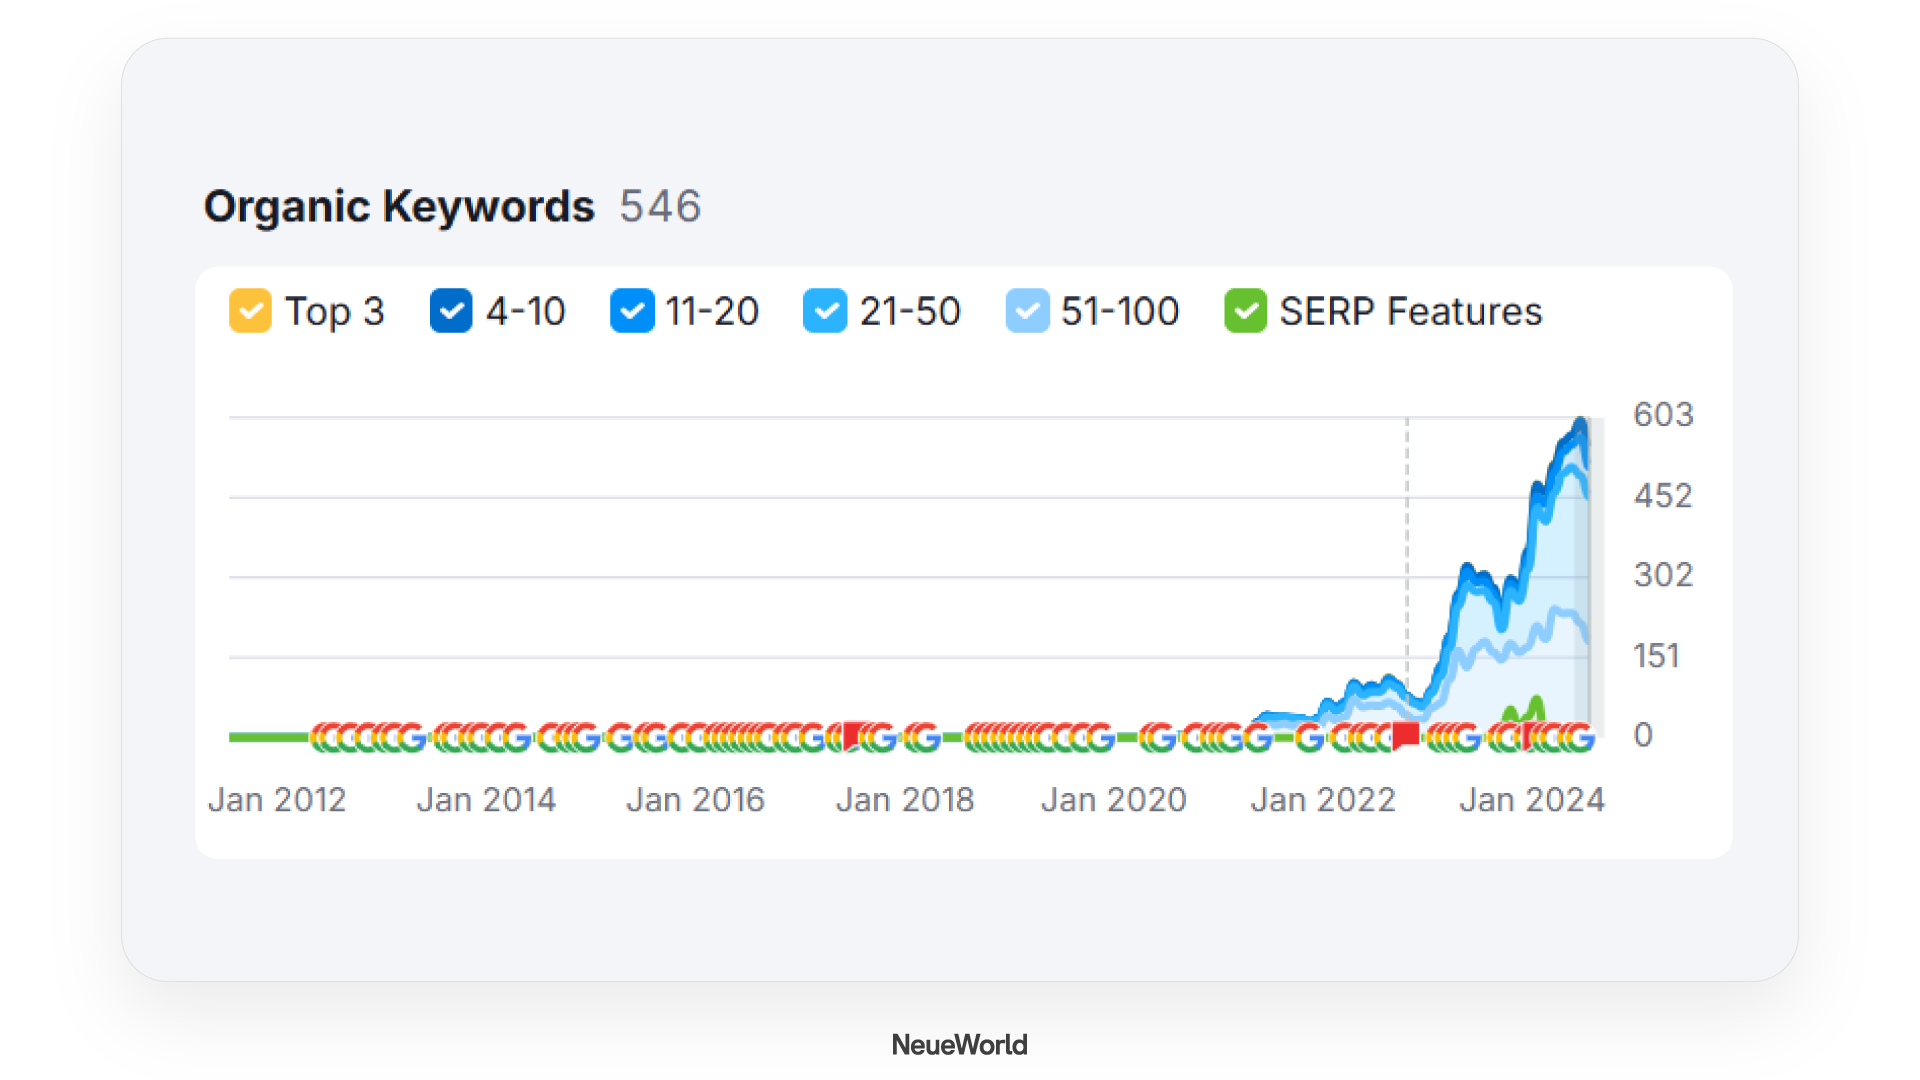
Task: Toggle the 4-10 positions checkbox
Action: (x=451, y=311)
